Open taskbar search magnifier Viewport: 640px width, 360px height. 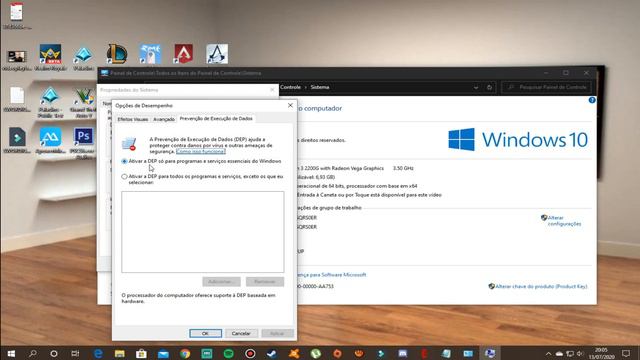[x=33, y=353]
